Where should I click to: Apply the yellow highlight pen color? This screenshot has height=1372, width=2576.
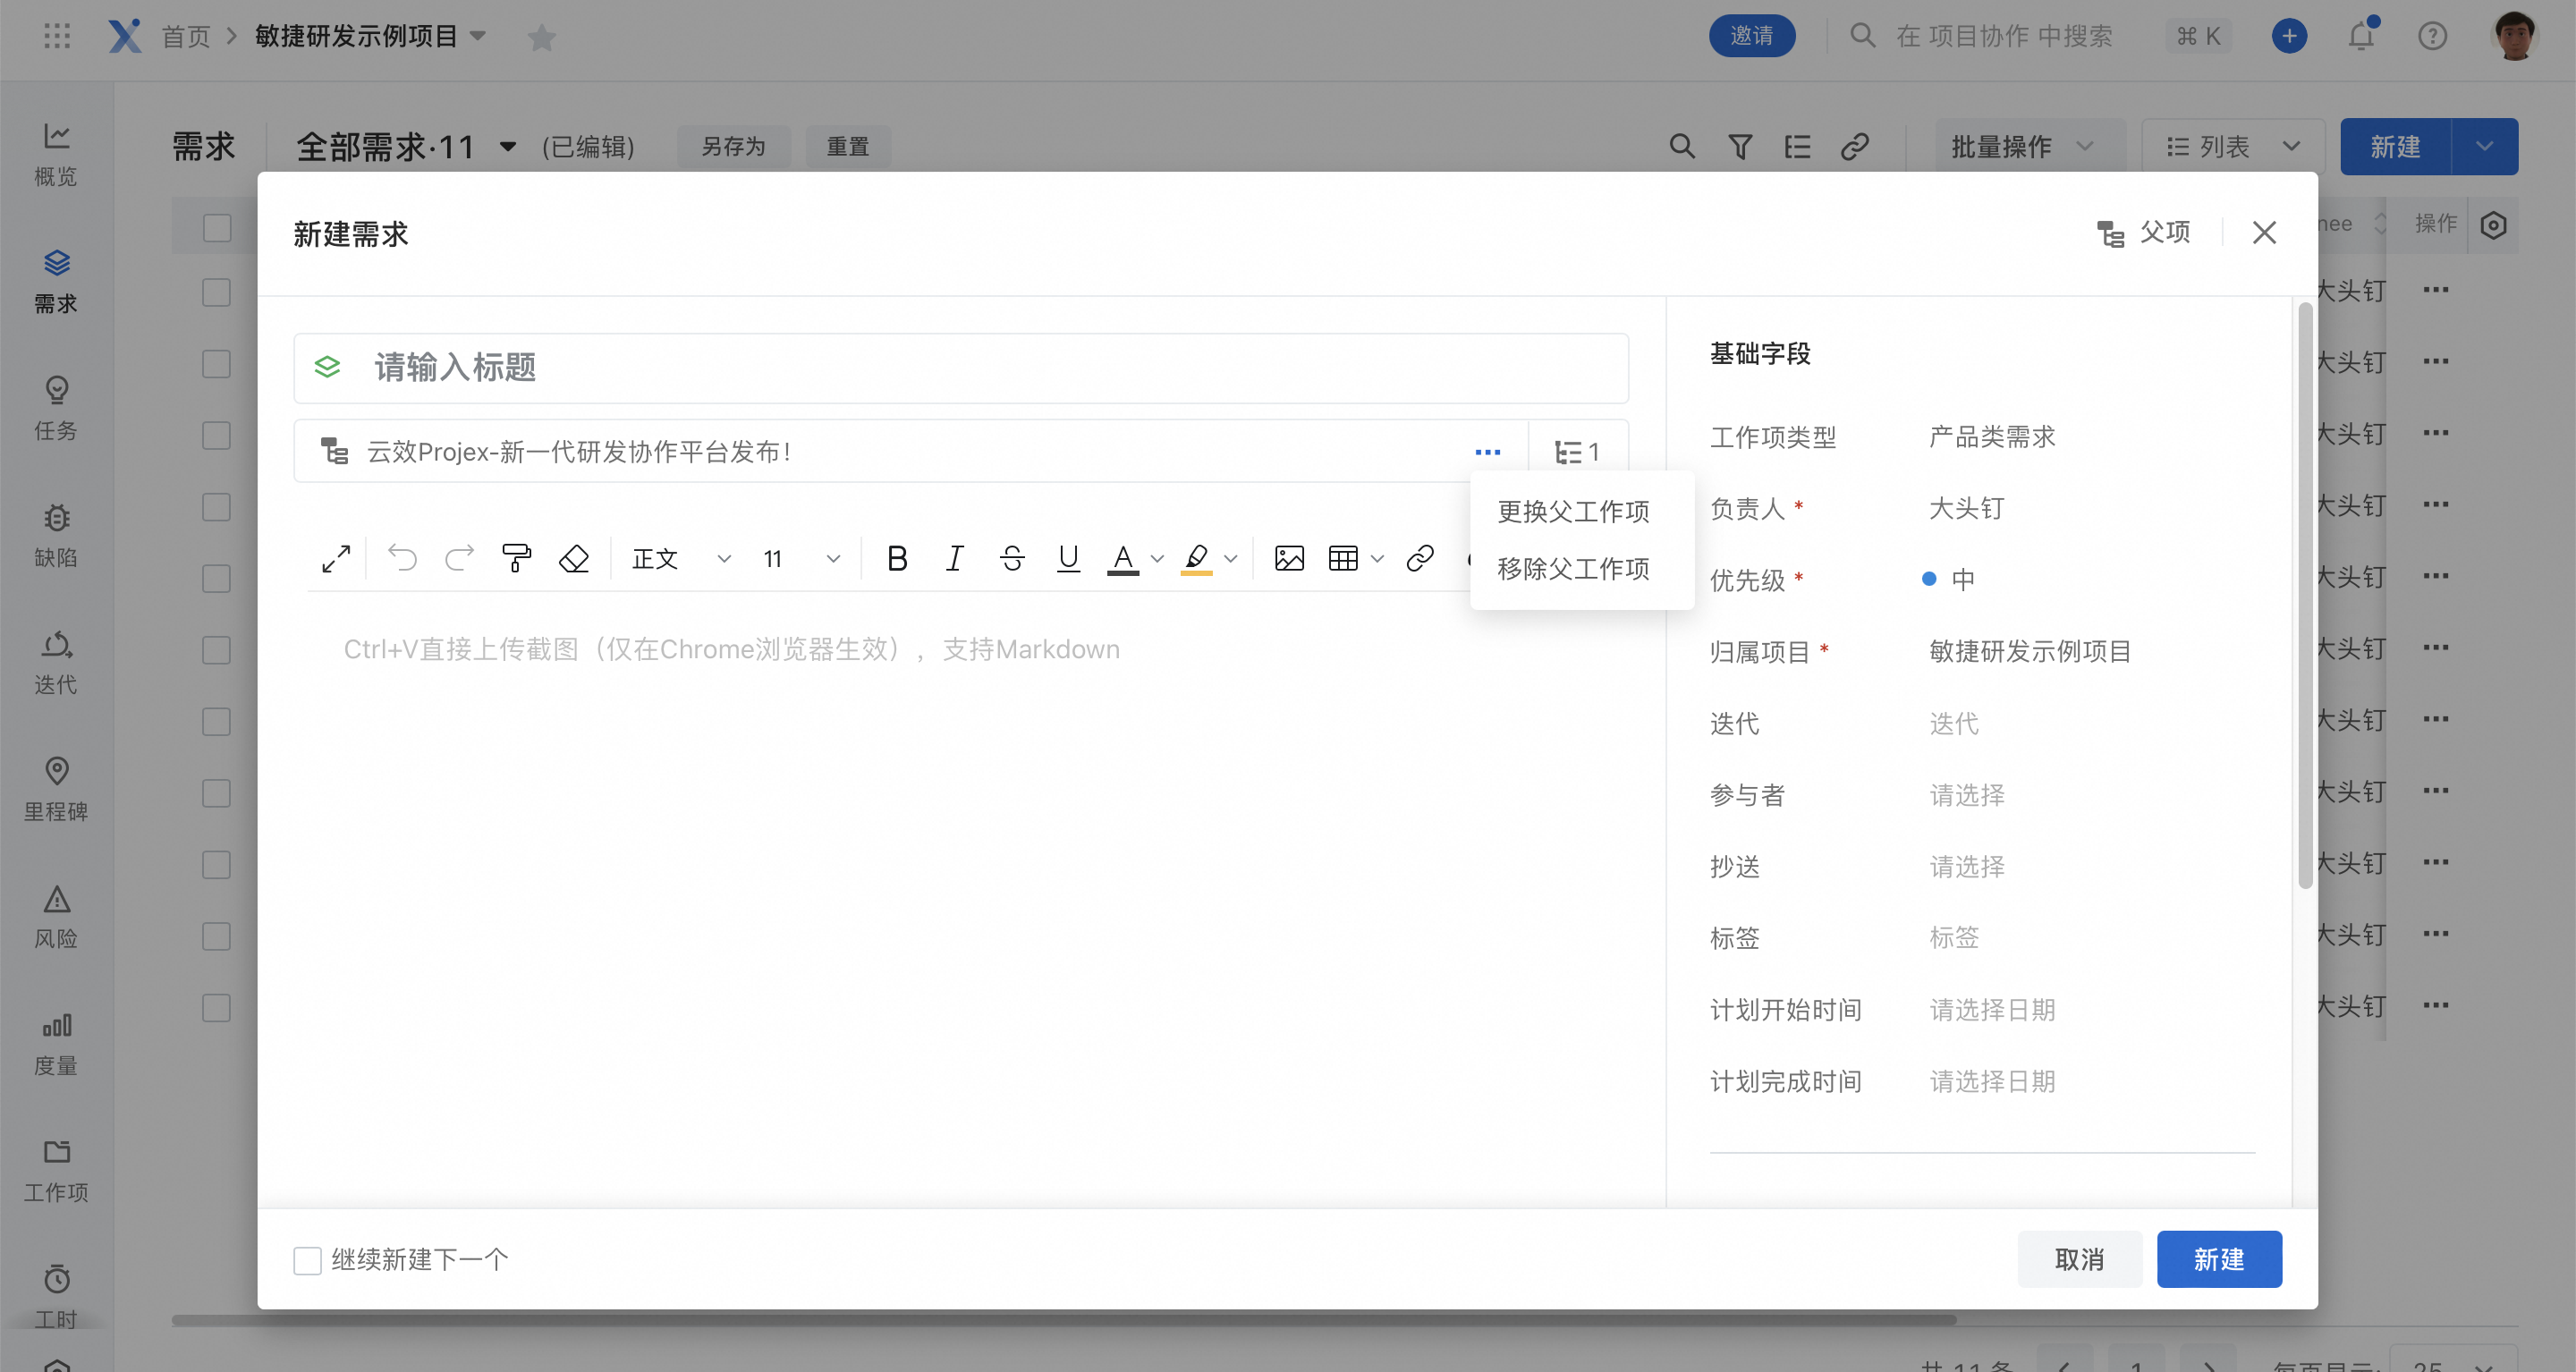[1196, 558]
